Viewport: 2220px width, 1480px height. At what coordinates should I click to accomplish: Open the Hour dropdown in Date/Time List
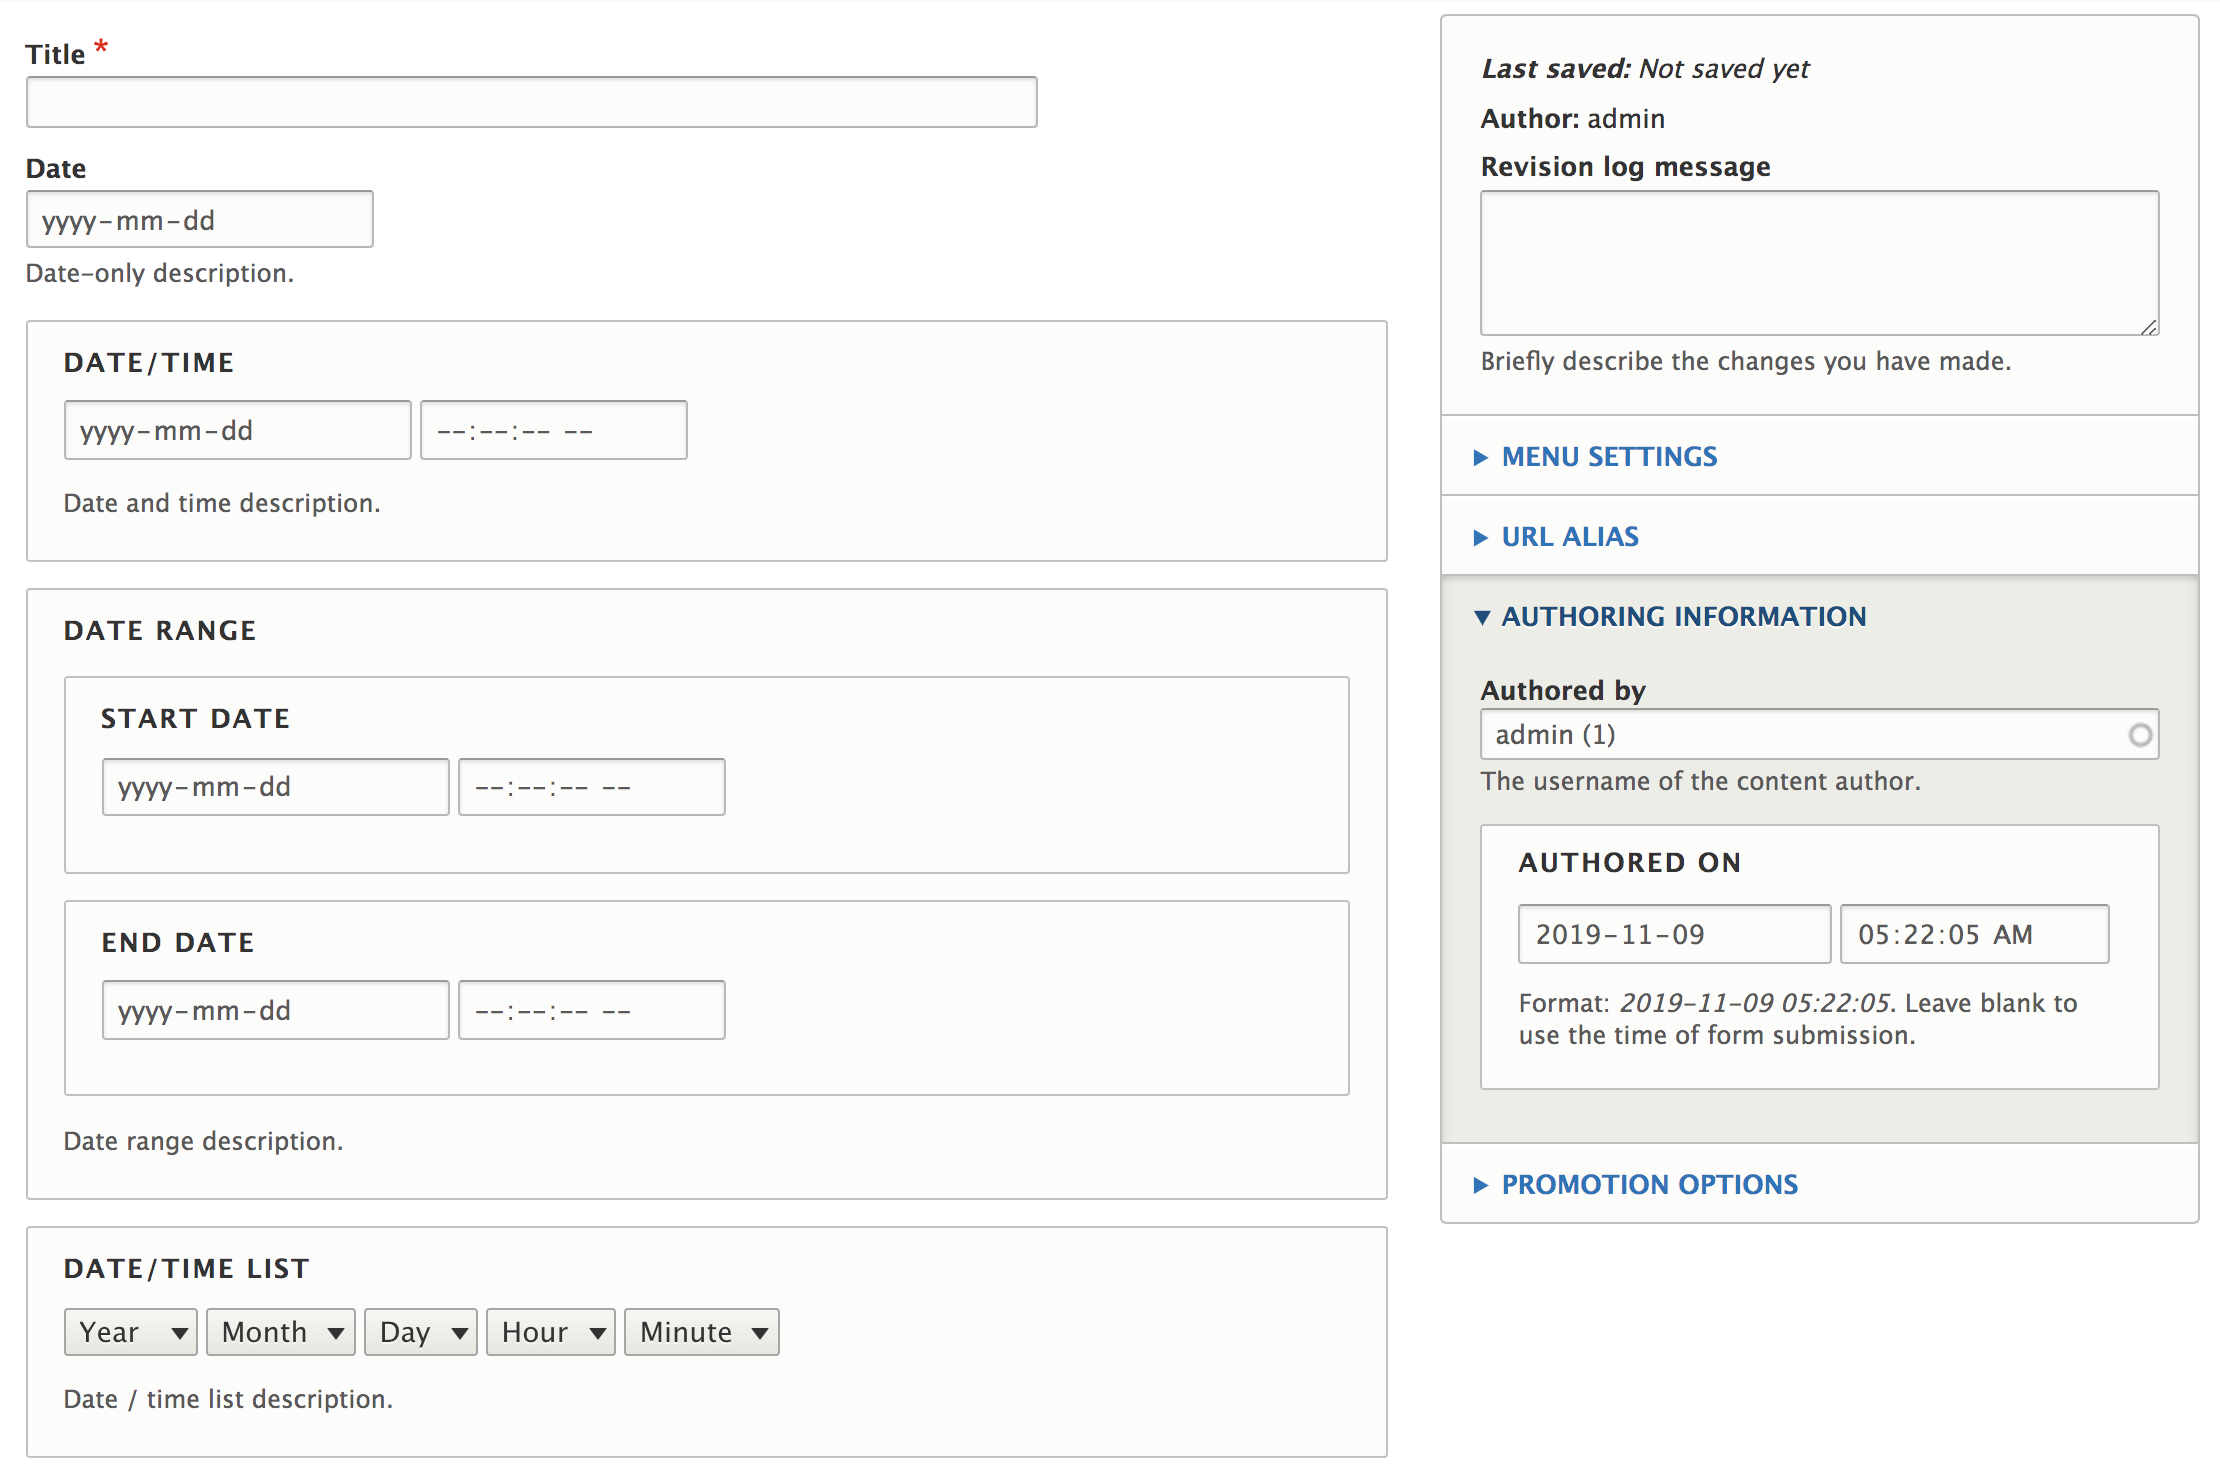[x=550, y=1331]
